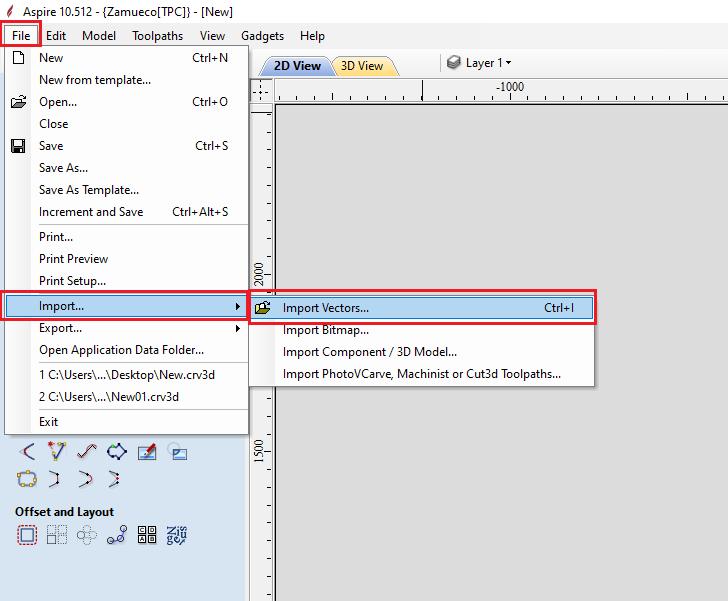Click the Offset and Layout section heading

[x=64, y=512]
